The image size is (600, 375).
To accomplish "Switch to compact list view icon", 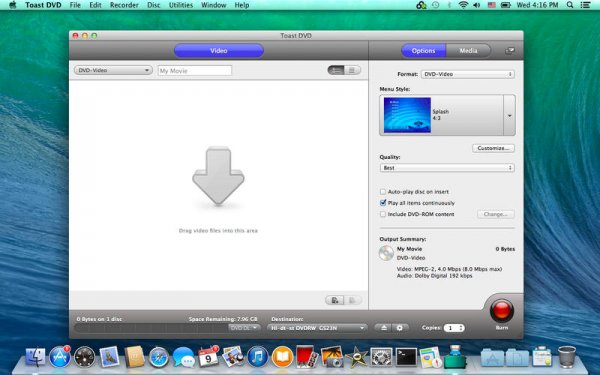I will (x=352, y=70).
